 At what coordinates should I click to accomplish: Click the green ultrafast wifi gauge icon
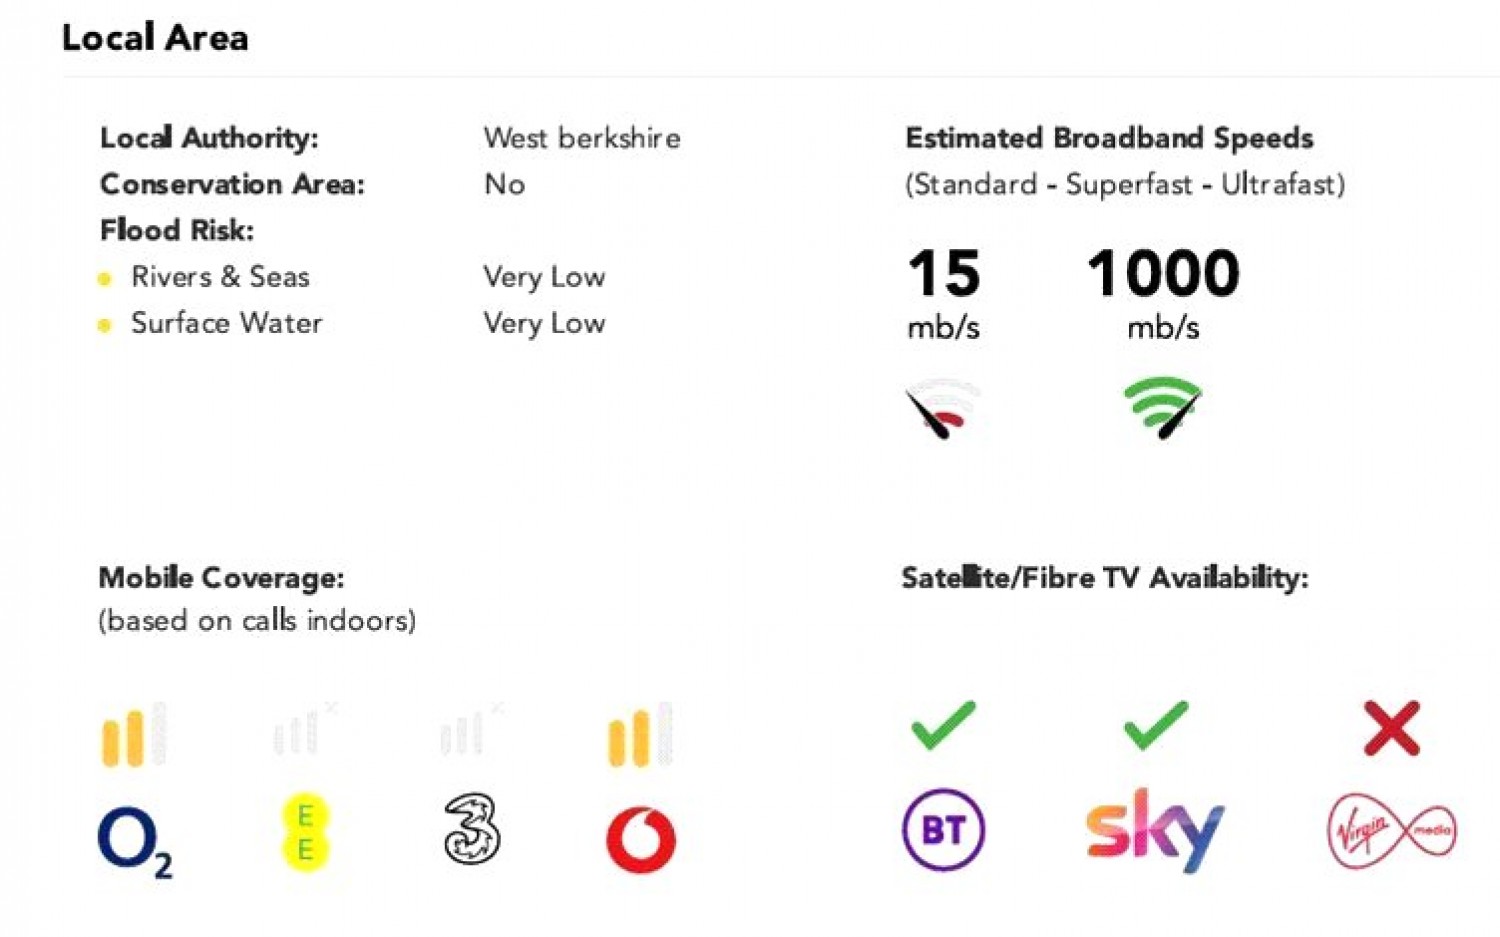1163,407
